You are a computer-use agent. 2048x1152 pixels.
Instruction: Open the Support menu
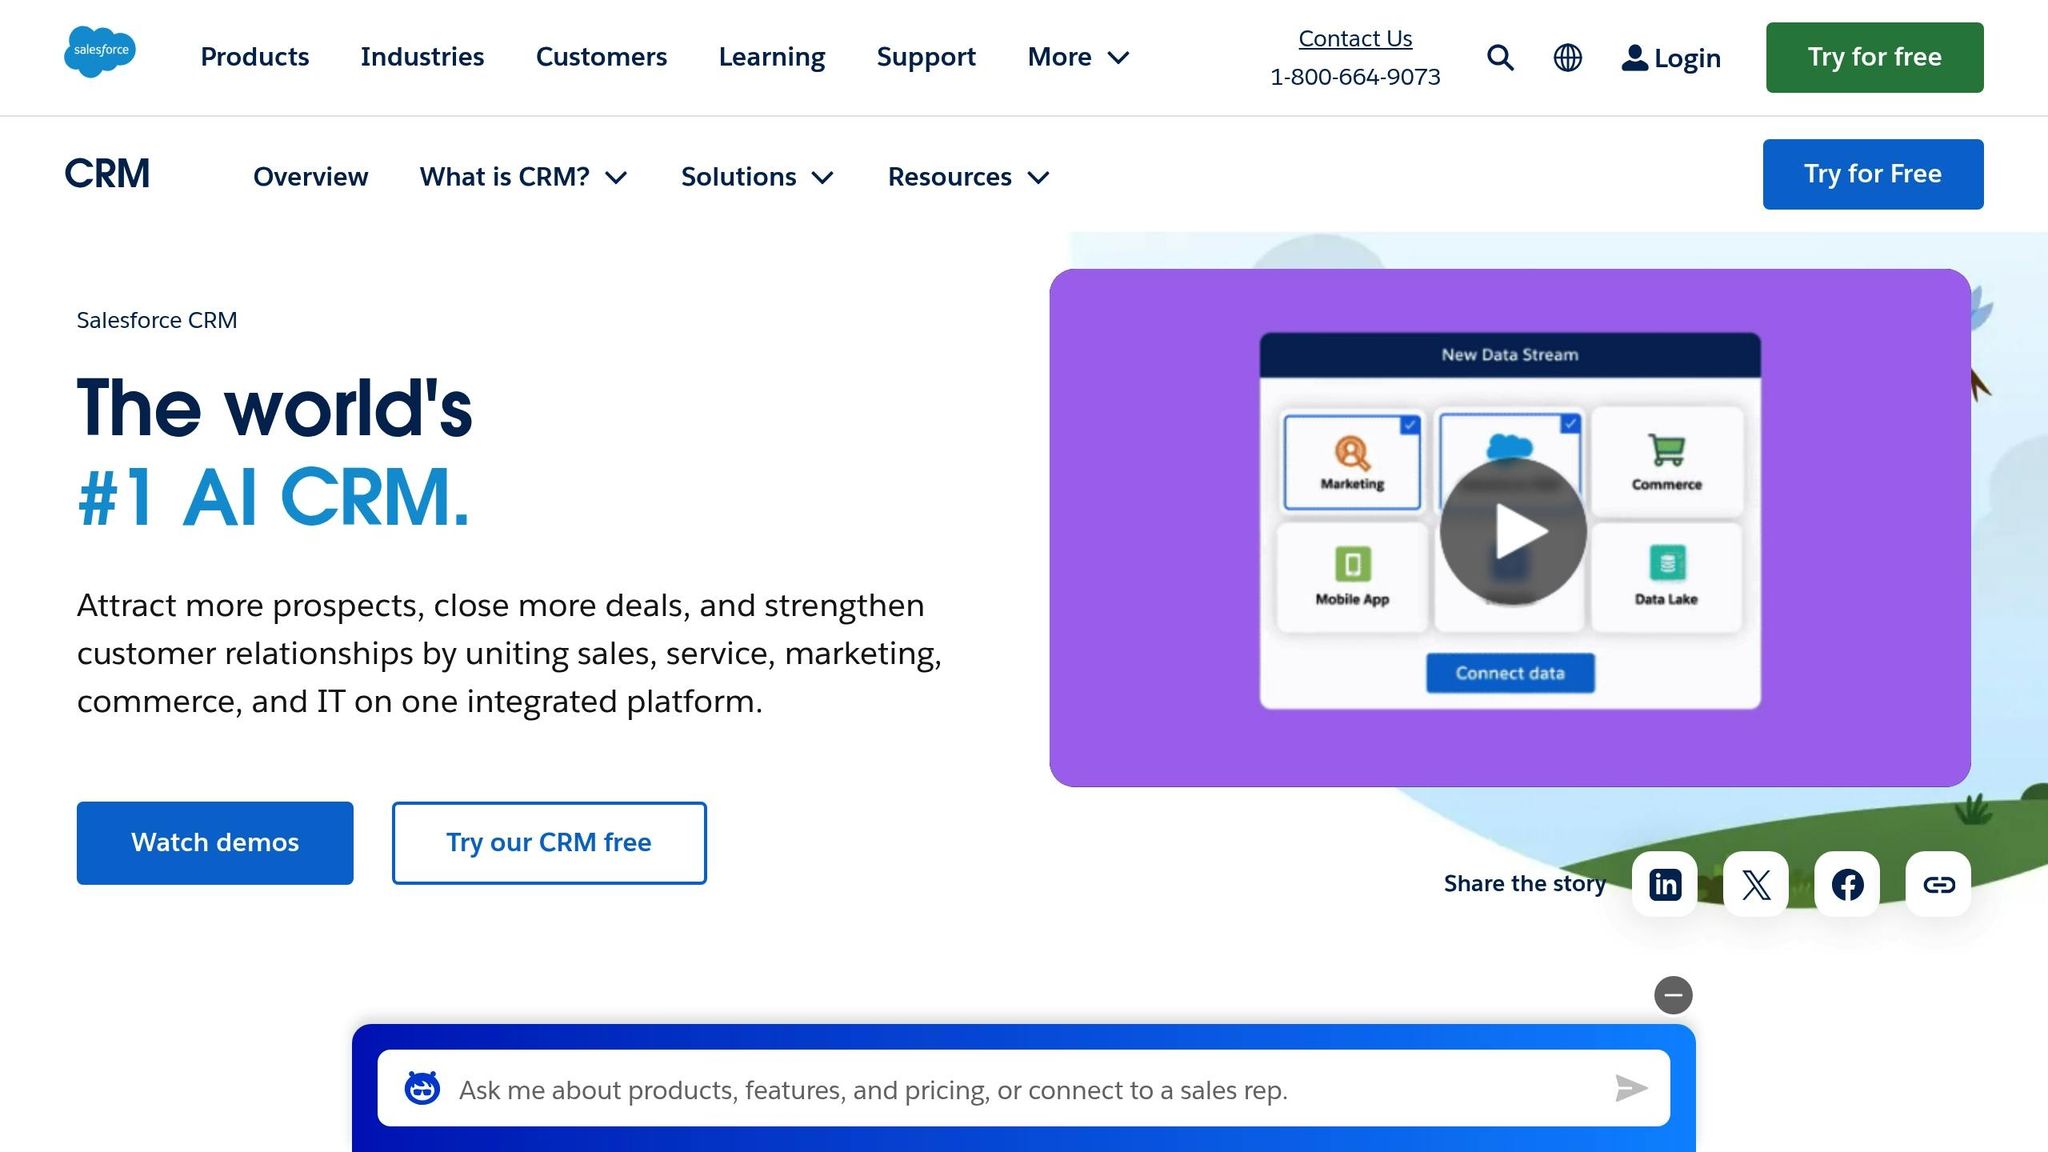tap(926, 57)
